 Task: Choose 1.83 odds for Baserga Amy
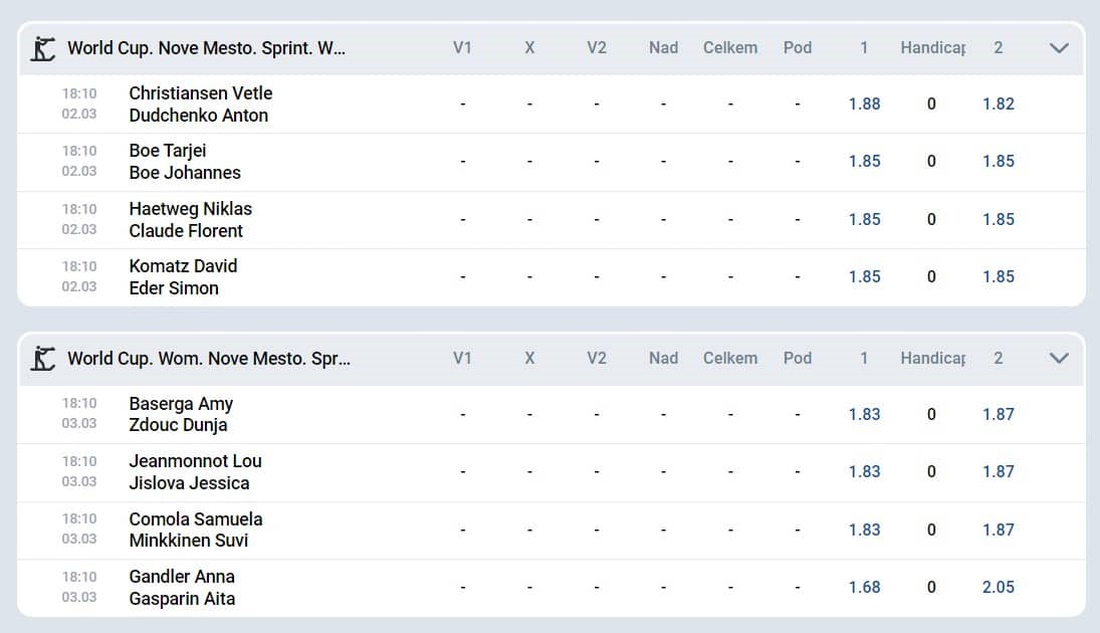(864, 415)
